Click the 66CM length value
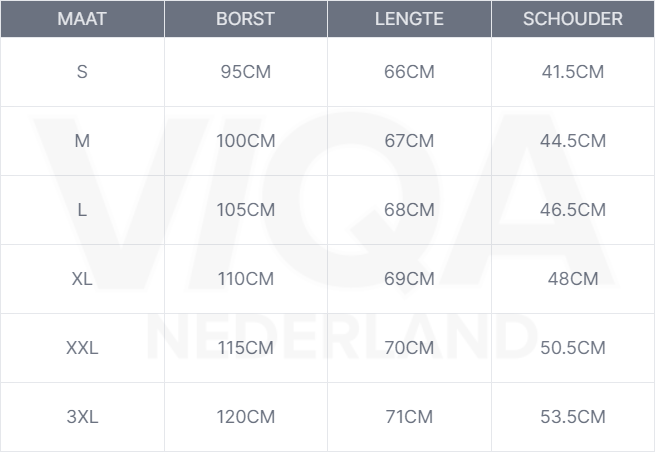 tap(409, 72)
